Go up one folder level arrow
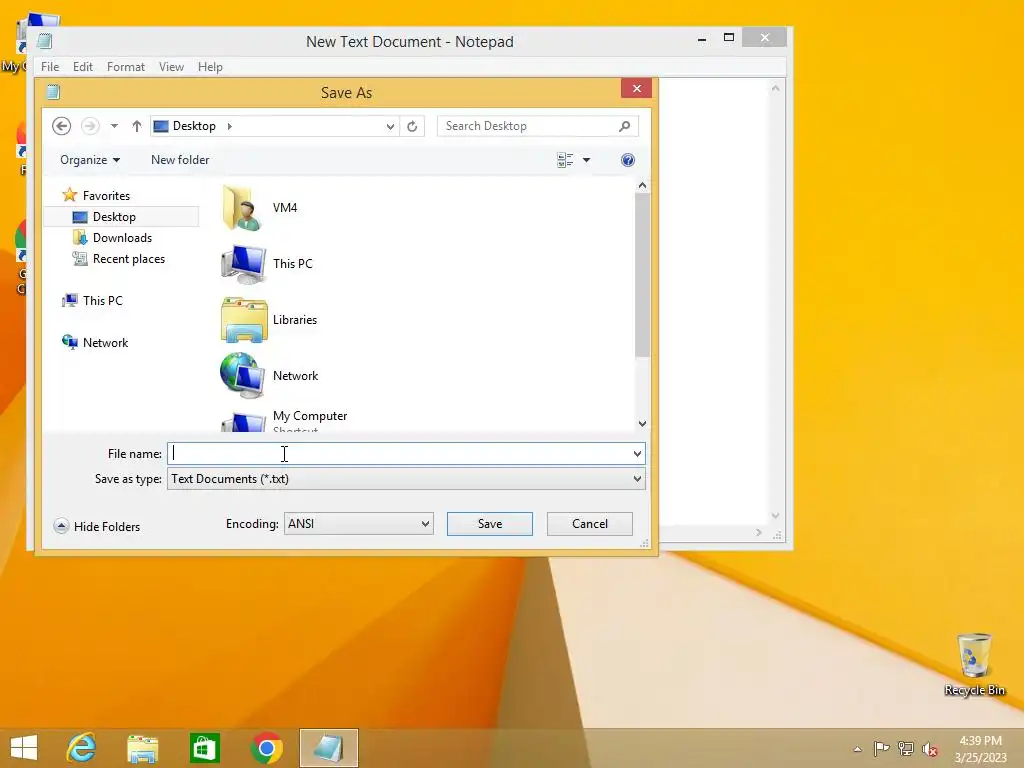 coord(136,126)
